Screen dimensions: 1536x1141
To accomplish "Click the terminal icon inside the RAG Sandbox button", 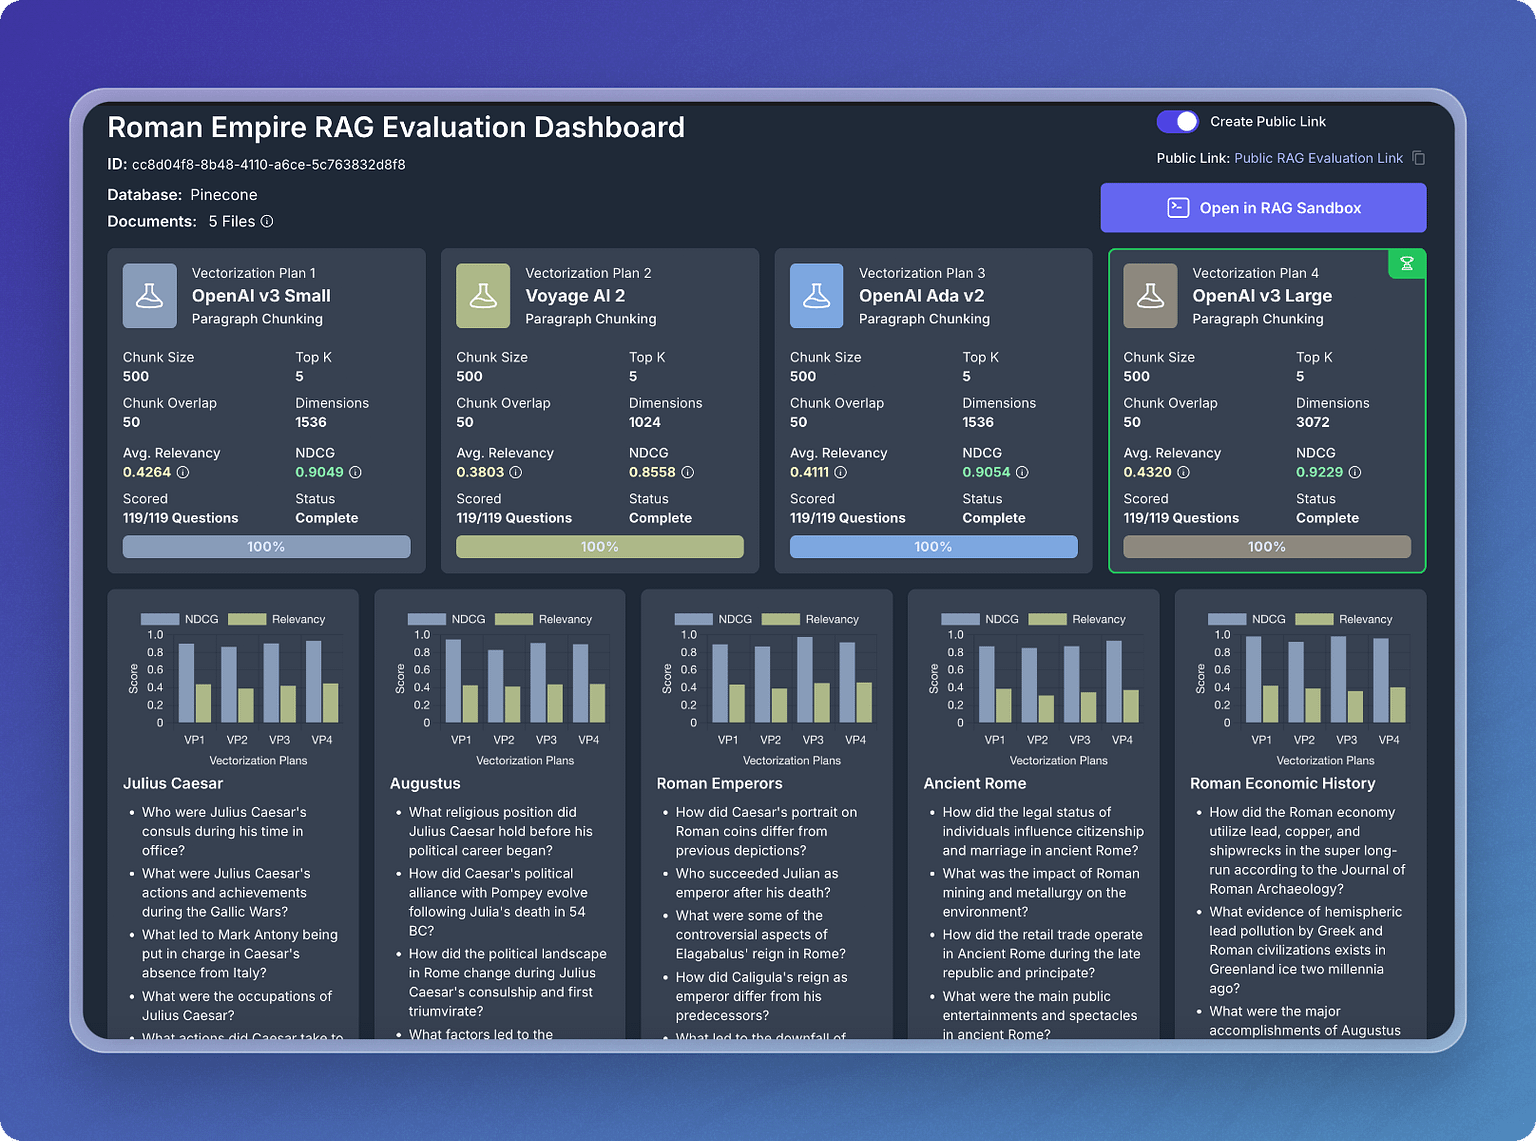I will pos(1179,208).
